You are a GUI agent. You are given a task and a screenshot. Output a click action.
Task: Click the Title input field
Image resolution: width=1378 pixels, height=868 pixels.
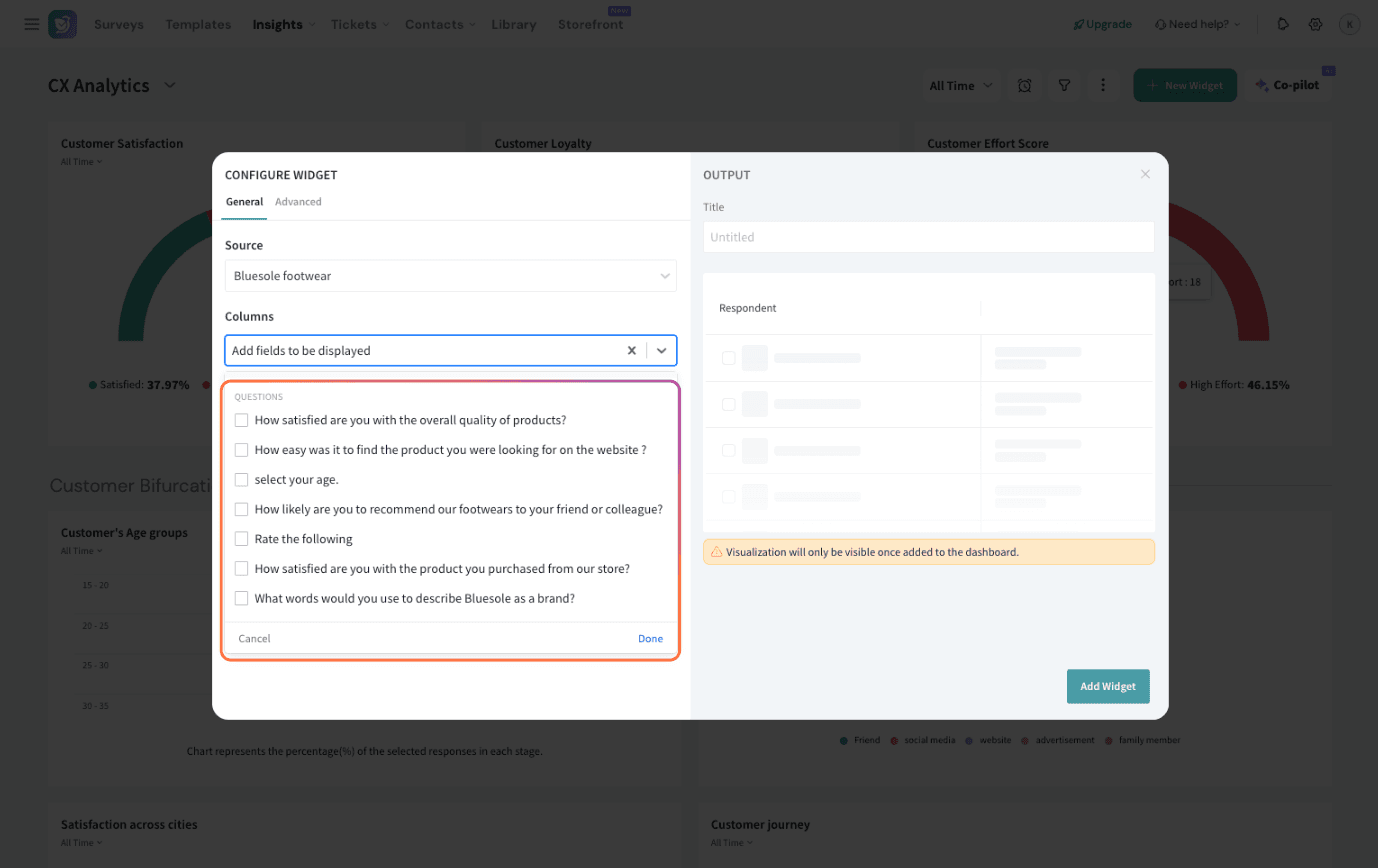(x=928, y=237)
